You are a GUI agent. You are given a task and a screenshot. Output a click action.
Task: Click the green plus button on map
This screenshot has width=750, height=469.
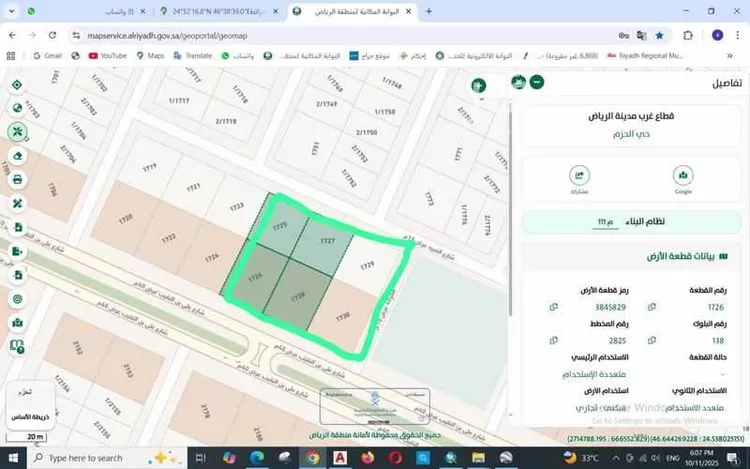[478, 86]
